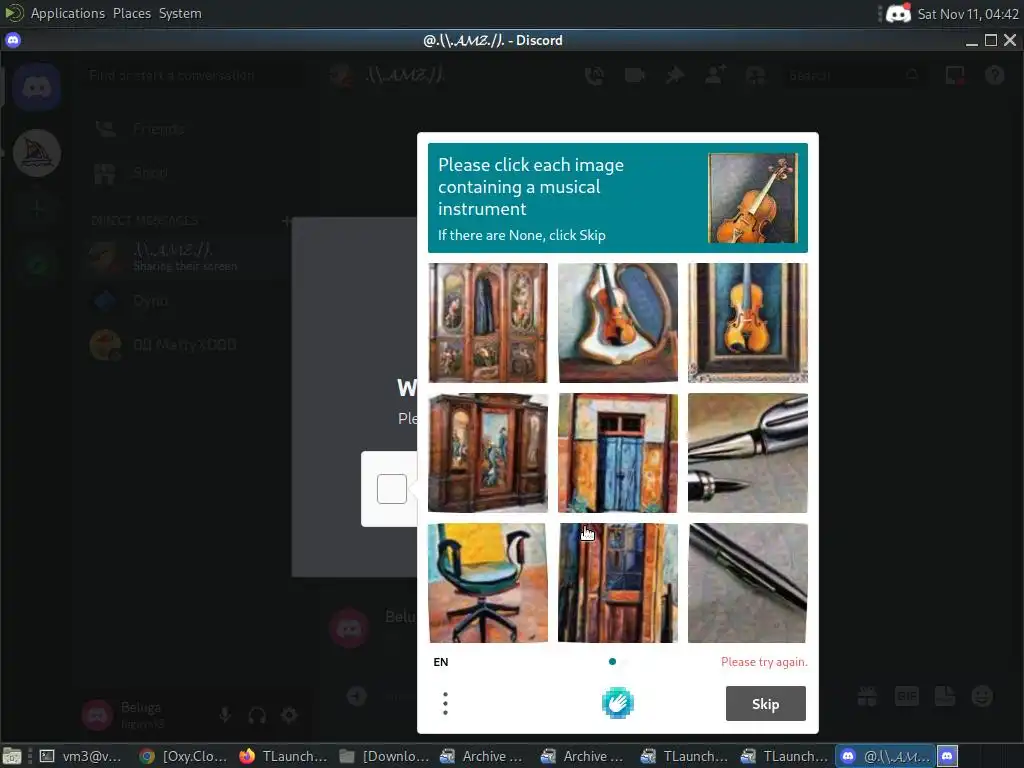
Task: Open the emoji picker icon
Action: (x=982, y=696)
